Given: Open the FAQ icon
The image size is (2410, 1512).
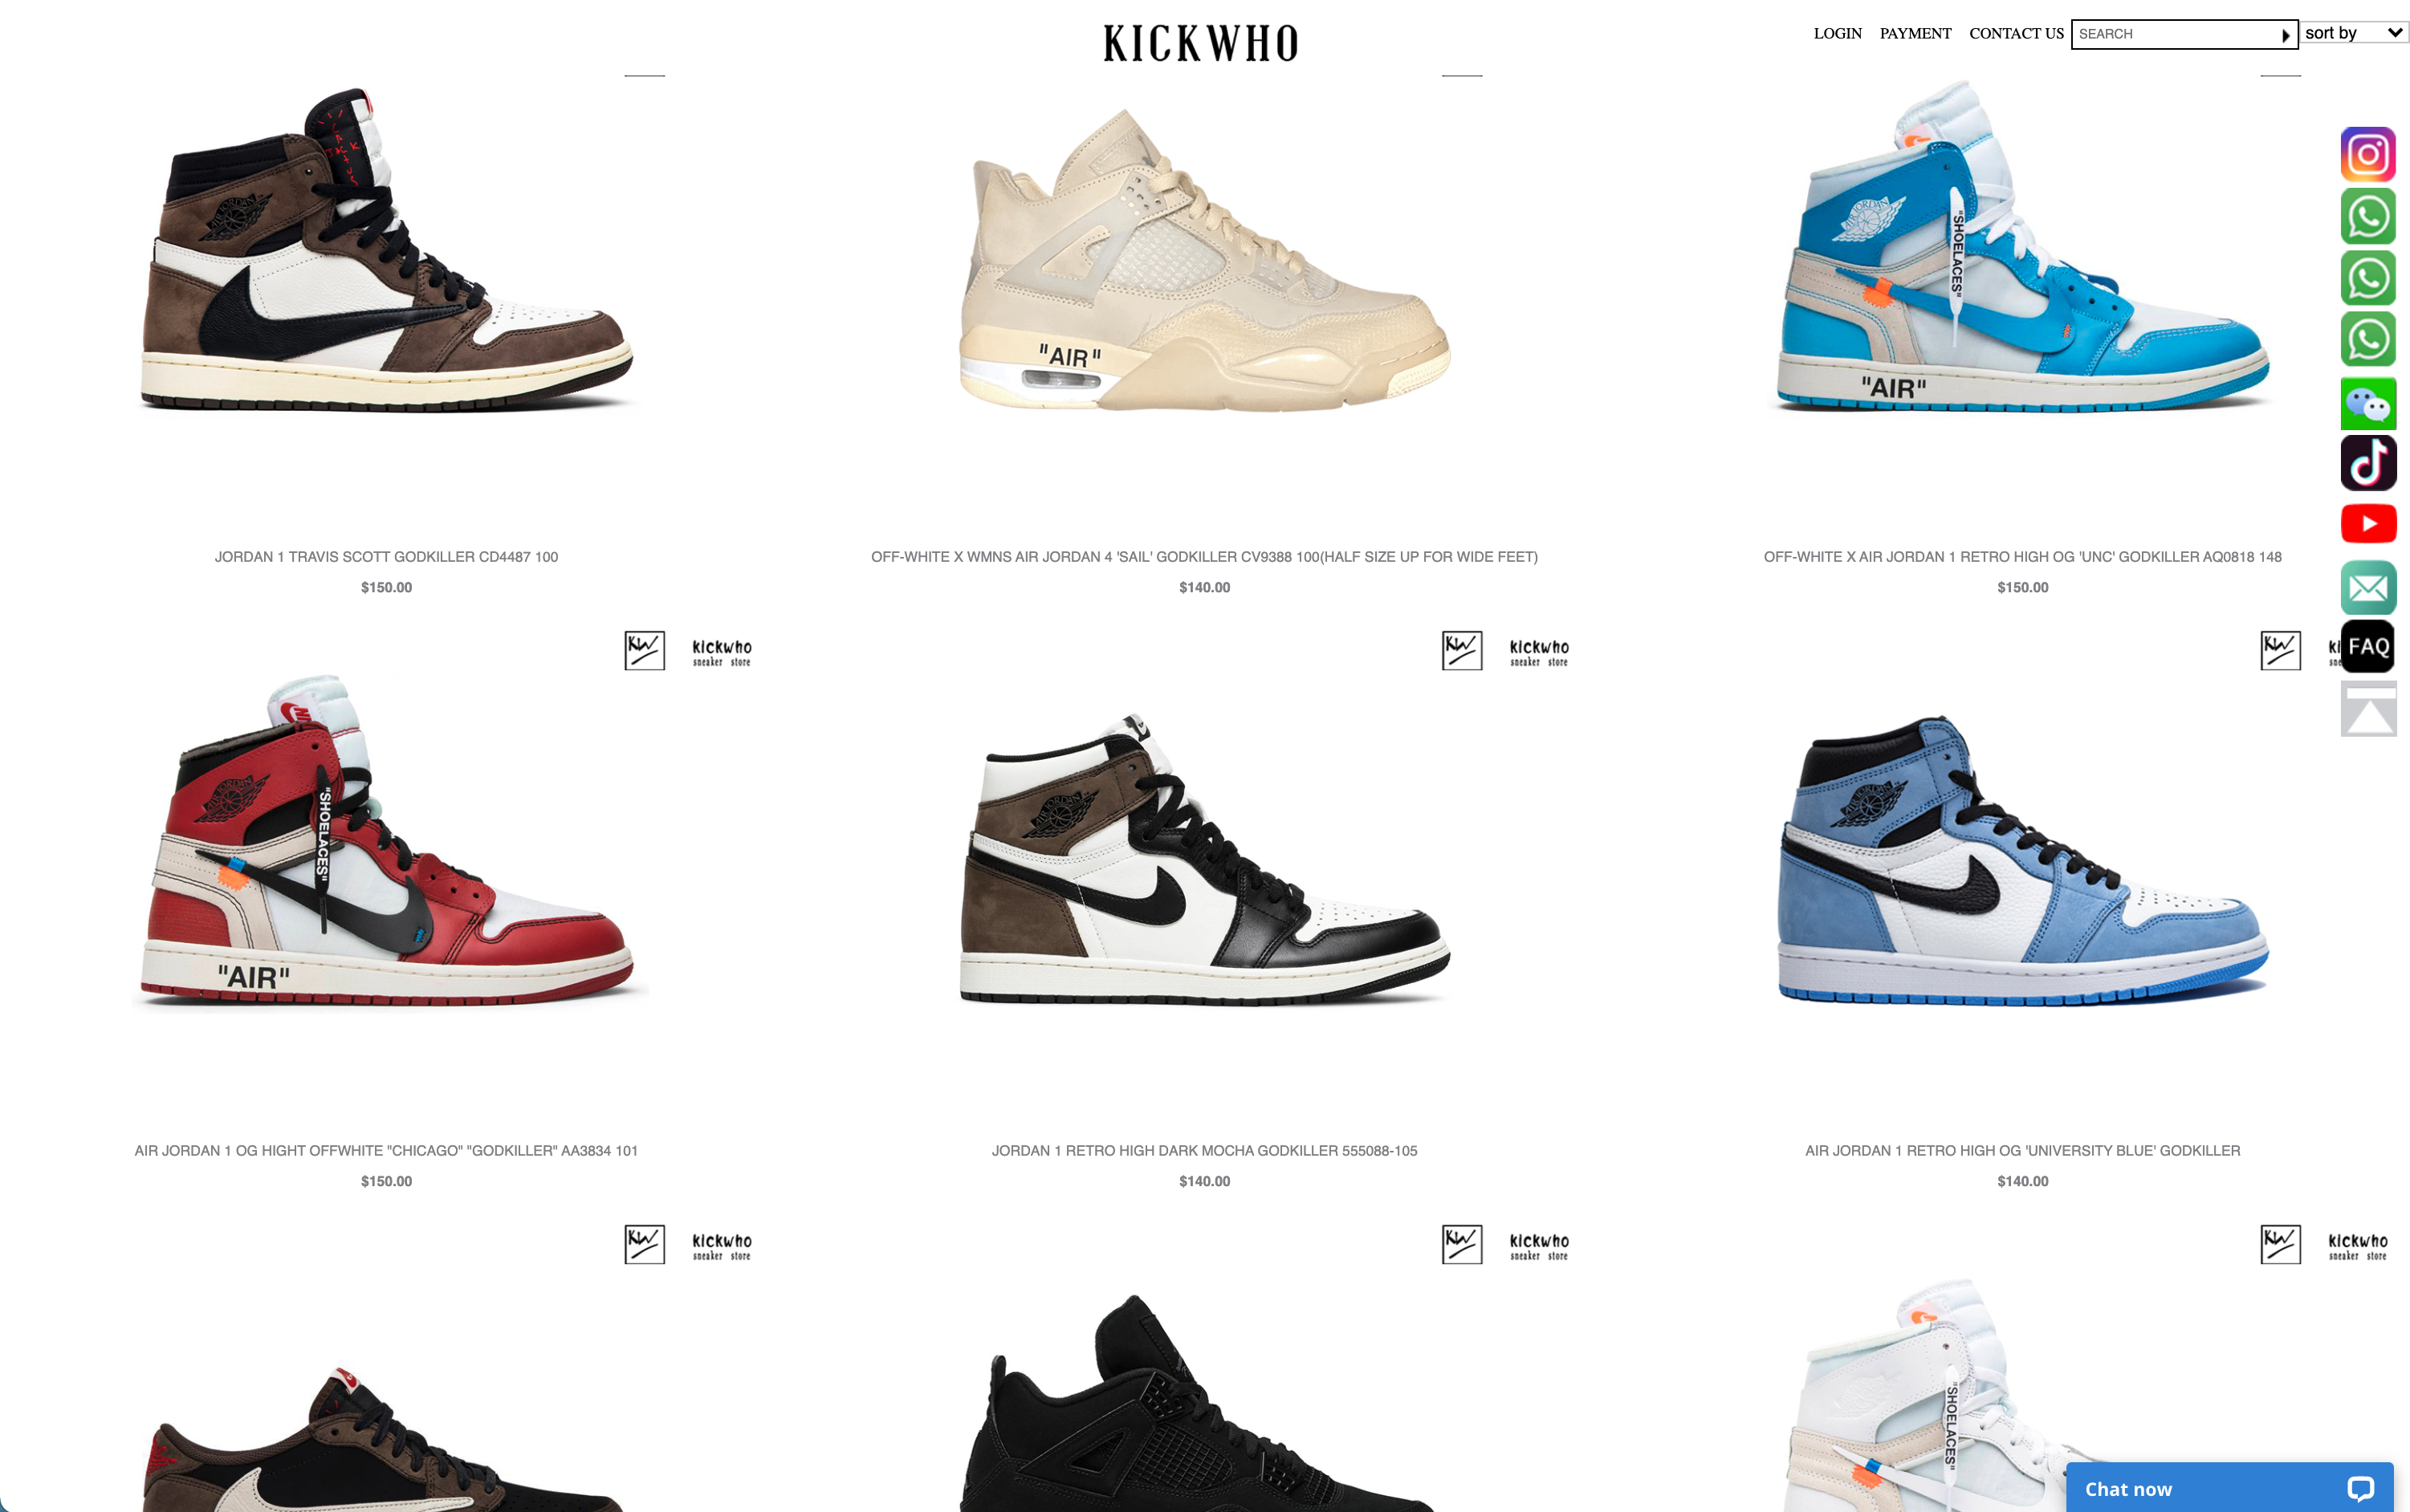Looking at the screenshot, I should point(2367,646).
